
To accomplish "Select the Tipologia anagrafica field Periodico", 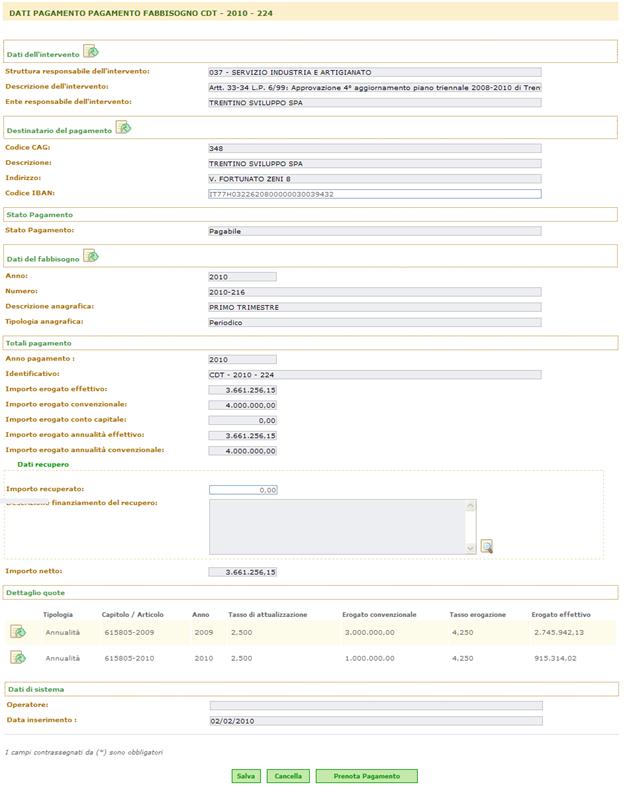I will (x=375, y=323).
